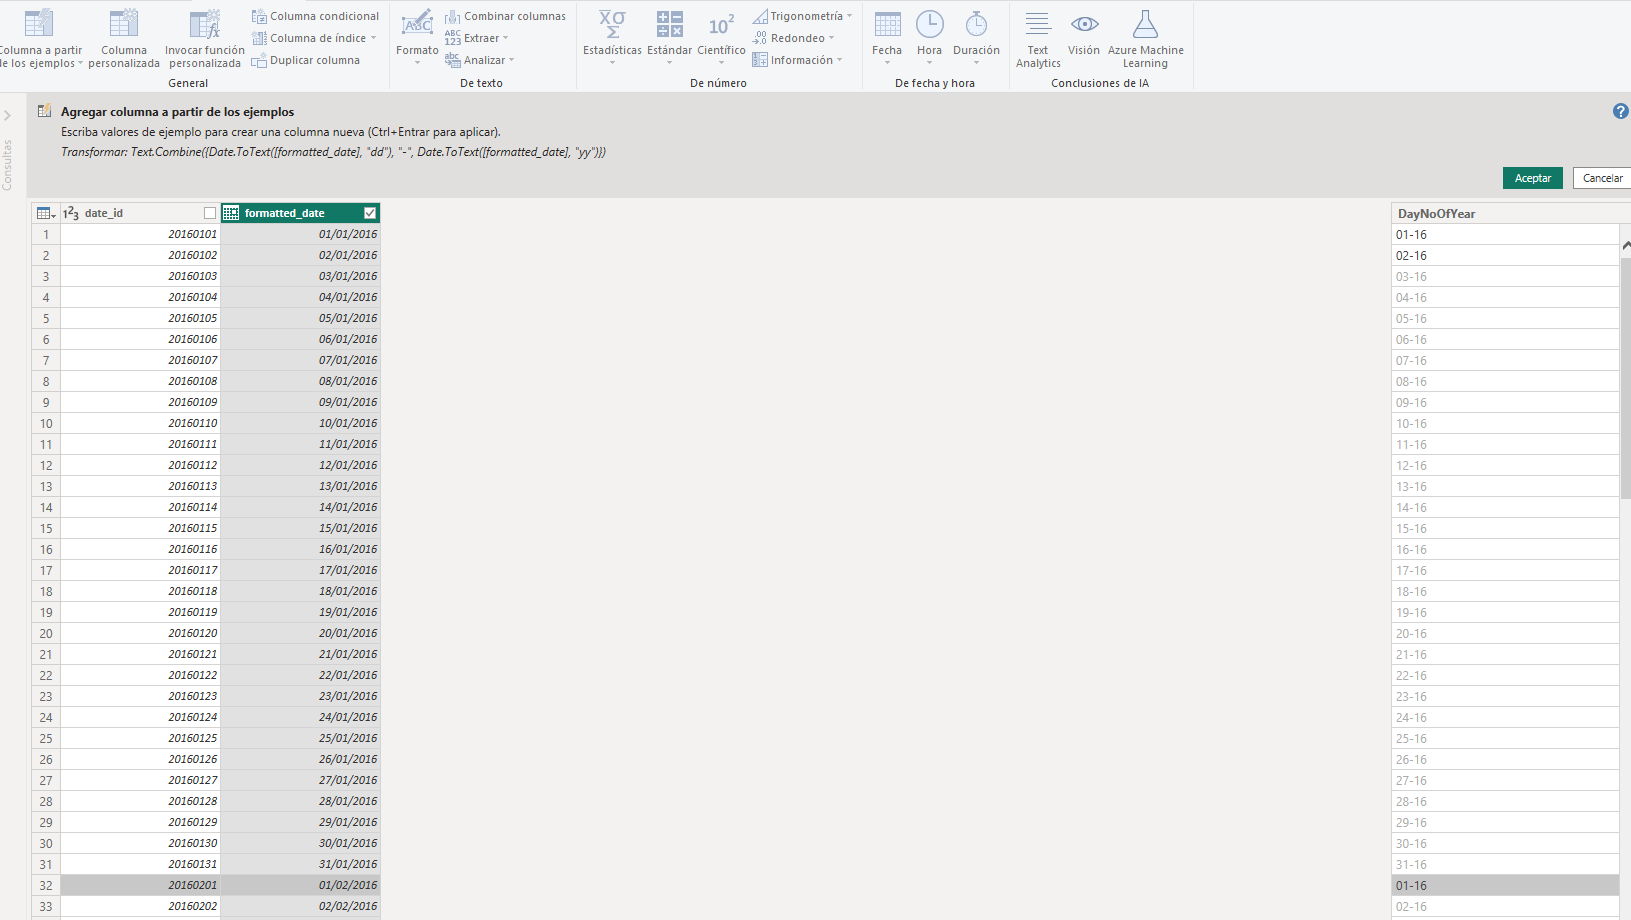This screenshot has width=1631, height=920.
Task: Add a Columna personalizada
Action: pyautogui.click(x=124, y=39)
